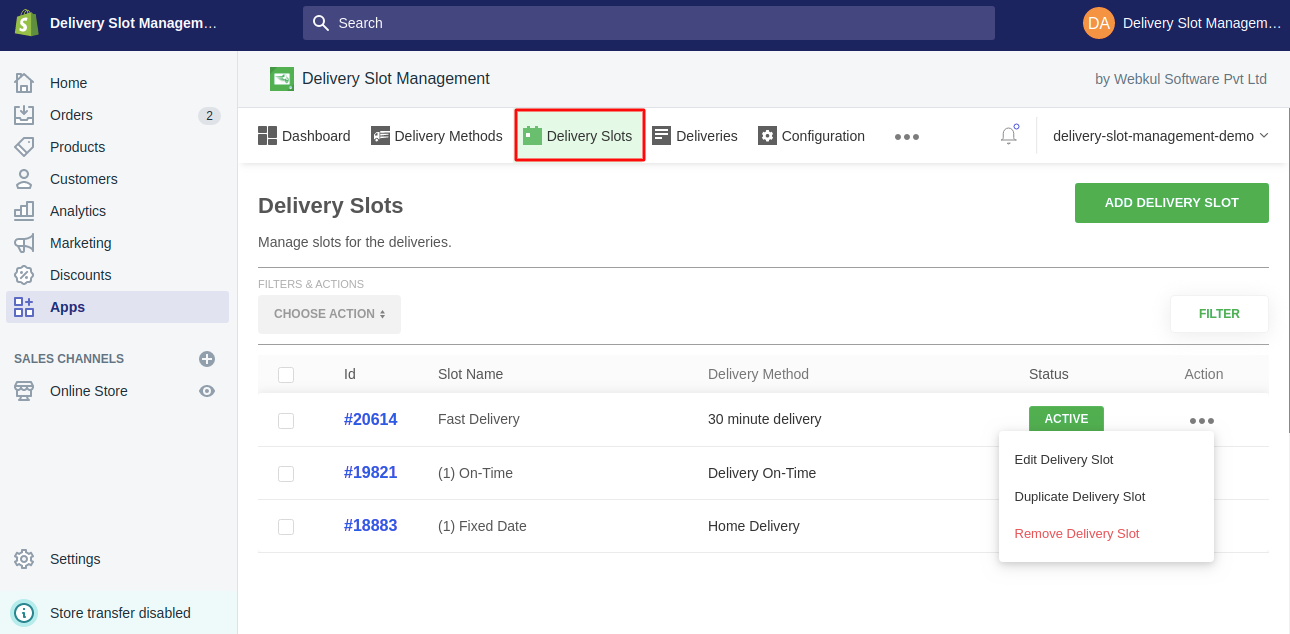Click Add Delivery Slot button
This screenshot has height=634, width=1290.
[x=1172, y=203]
